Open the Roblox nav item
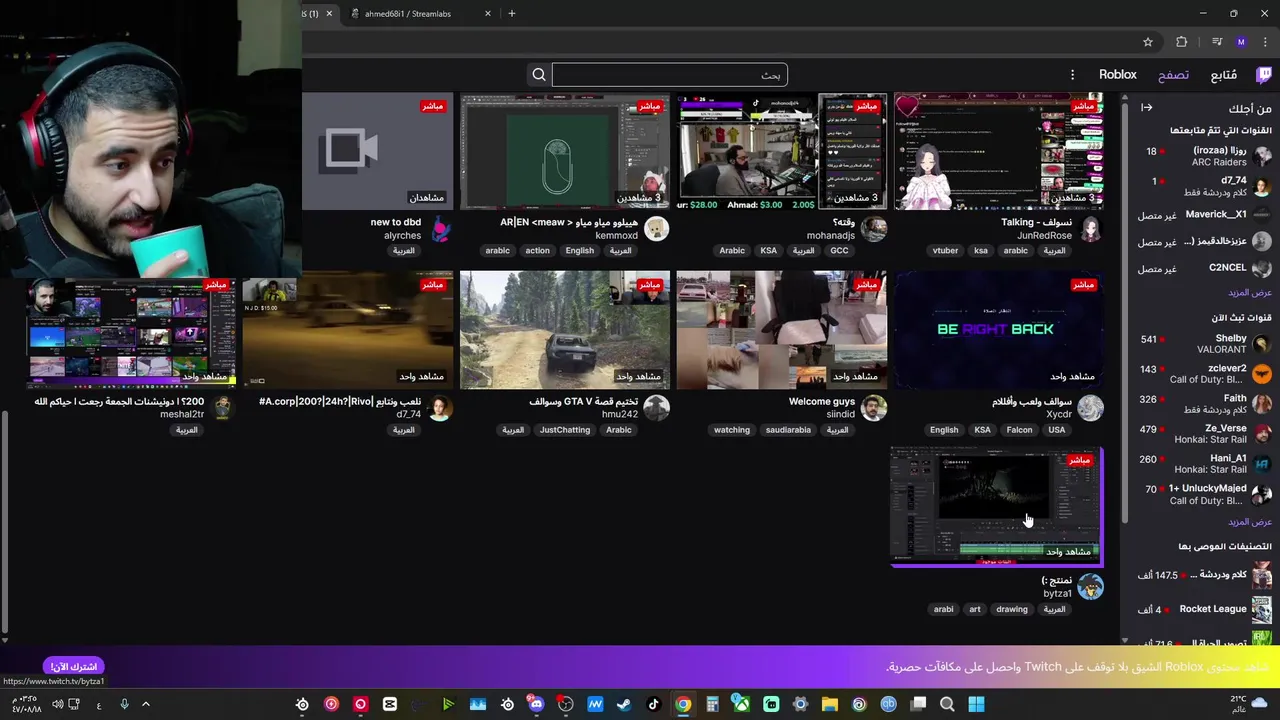This screenshot has width=1280, height=720. (1118, 75)
